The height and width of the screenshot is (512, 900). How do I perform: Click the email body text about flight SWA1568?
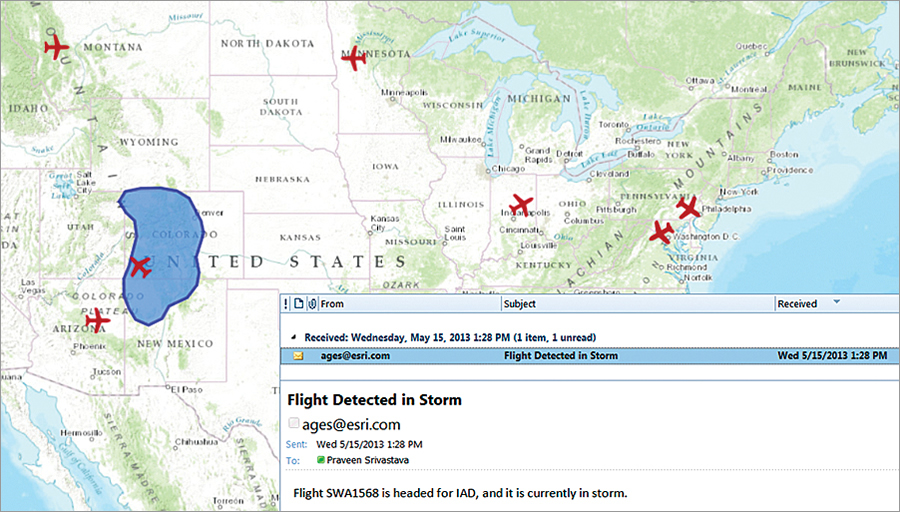tap(461, 494)
